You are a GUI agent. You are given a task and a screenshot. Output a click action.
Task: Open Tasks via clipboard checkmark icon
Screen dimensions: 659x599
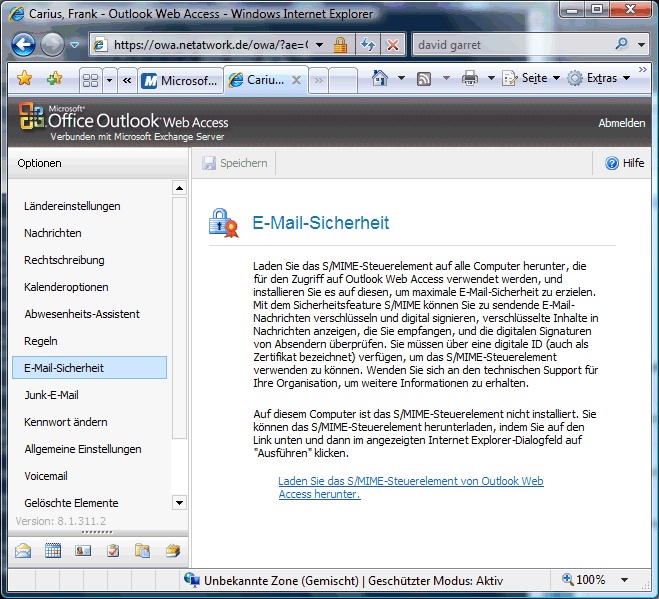(x=113, y=551)
